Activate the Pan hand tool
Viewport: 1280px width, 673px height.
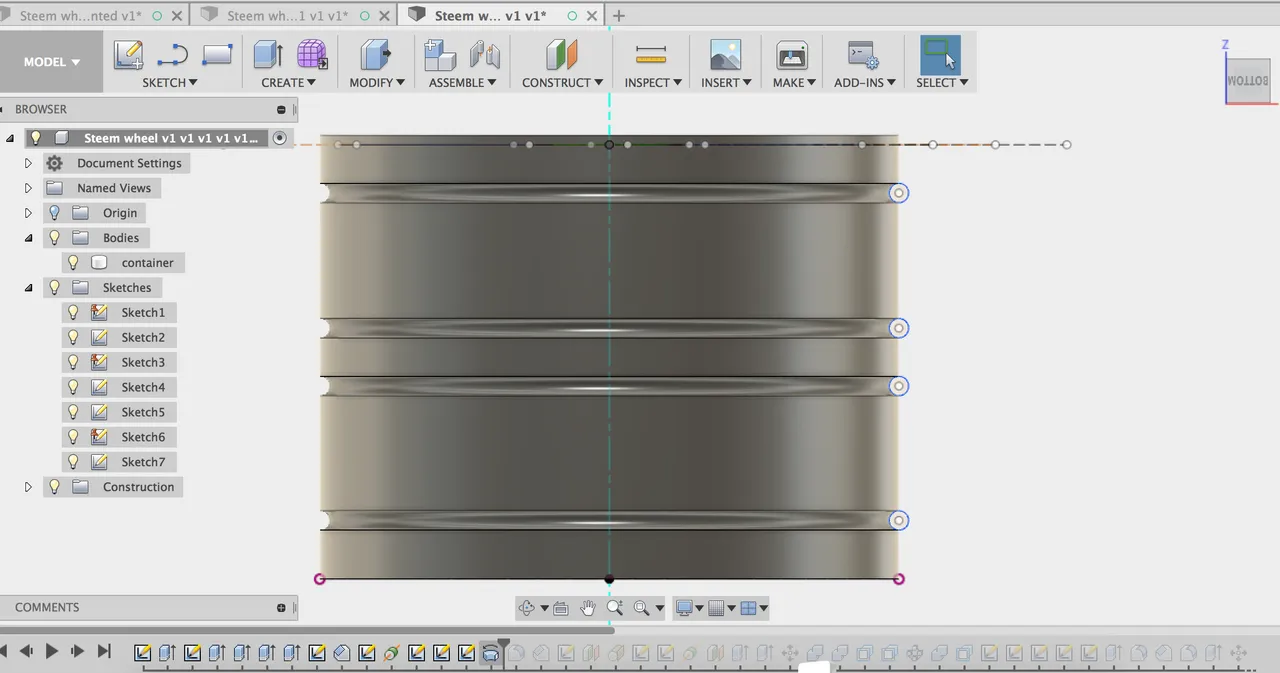point(588,608)
